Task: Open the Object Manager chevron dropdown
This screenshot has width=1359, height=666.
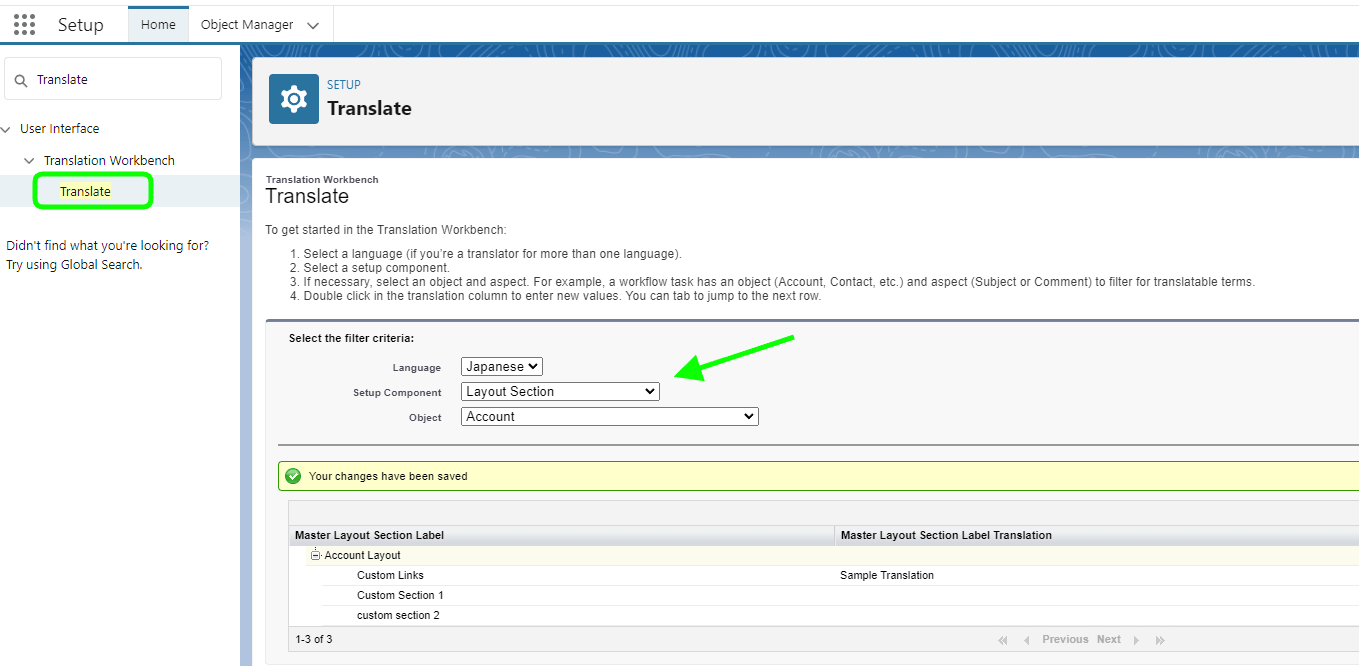Action: point(311,23)
